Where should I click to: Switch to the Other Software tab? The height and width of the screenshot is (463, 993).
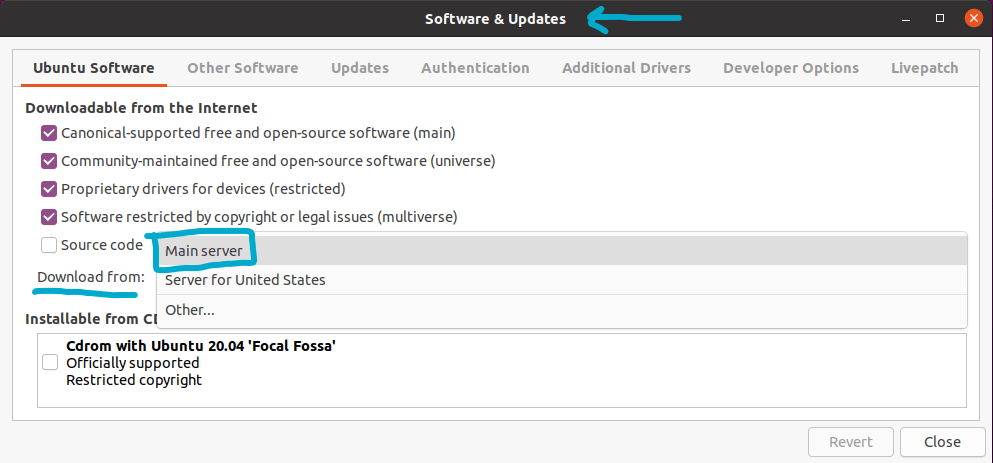click(x=243, y=68)
